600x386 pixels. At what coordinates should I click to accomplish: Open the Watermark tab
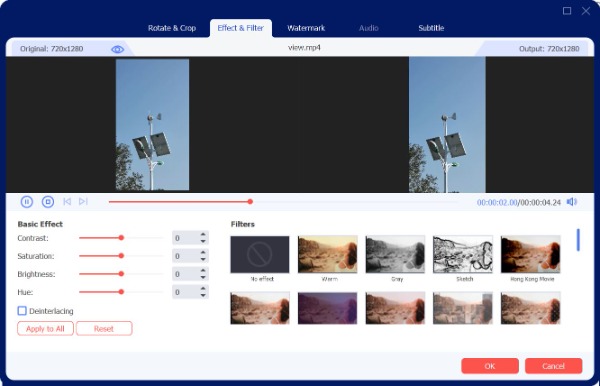click(306, 28)
